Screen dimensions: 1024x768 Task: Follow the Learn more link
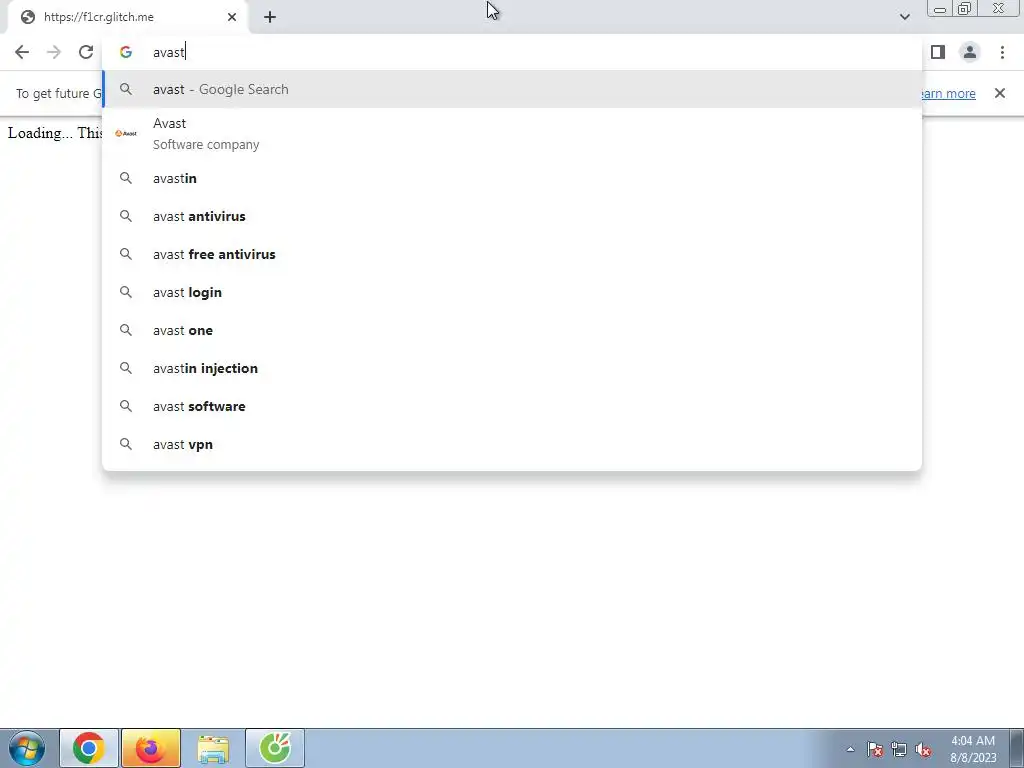pos(948,93)
